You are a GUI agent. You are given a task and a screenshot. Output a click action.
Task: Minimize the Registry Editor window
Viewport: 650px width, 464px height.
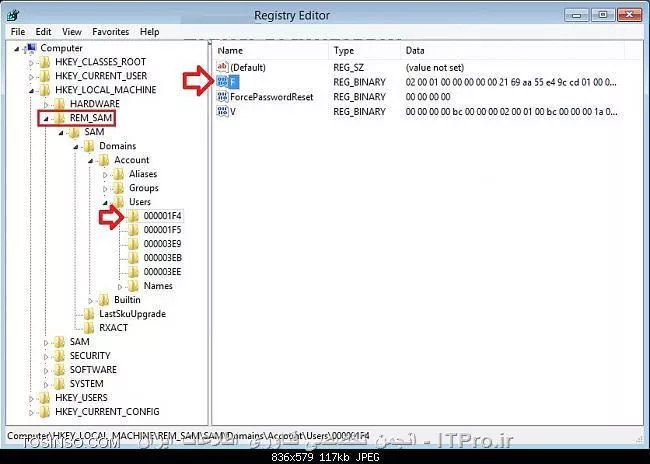coord(576,15)
